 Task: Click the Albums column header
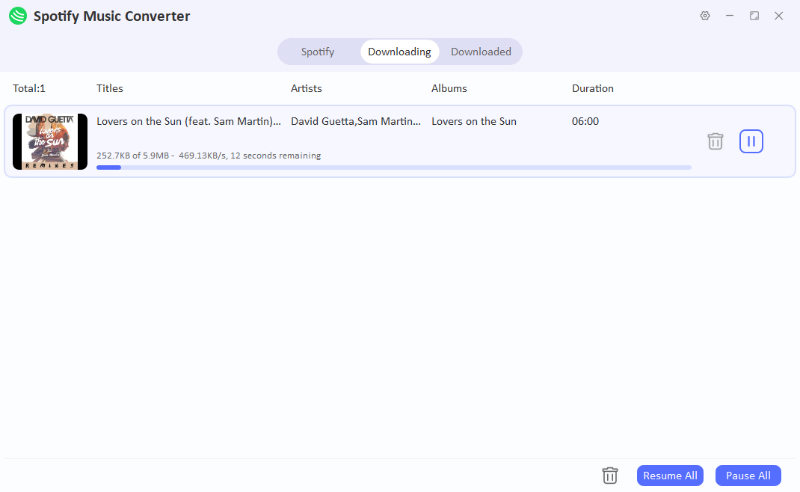click(x=449, y=88)
